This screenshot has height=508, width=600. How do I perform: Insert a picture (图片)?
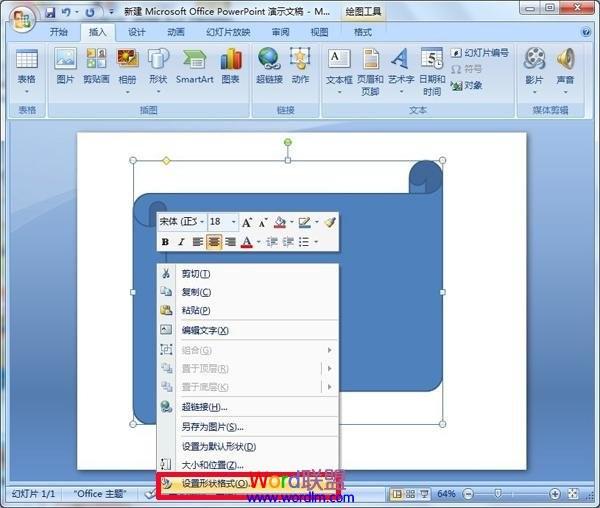click(x=65, y=66)
